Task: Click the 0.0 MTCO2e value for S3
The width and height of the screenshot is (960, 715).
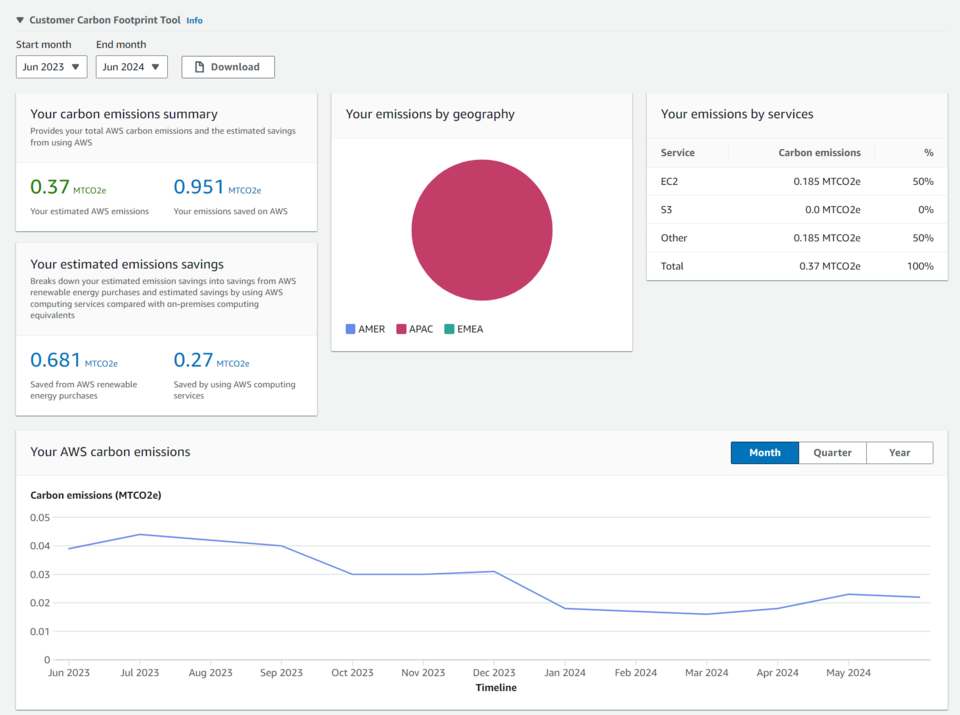Action: [x=833, y=209]
